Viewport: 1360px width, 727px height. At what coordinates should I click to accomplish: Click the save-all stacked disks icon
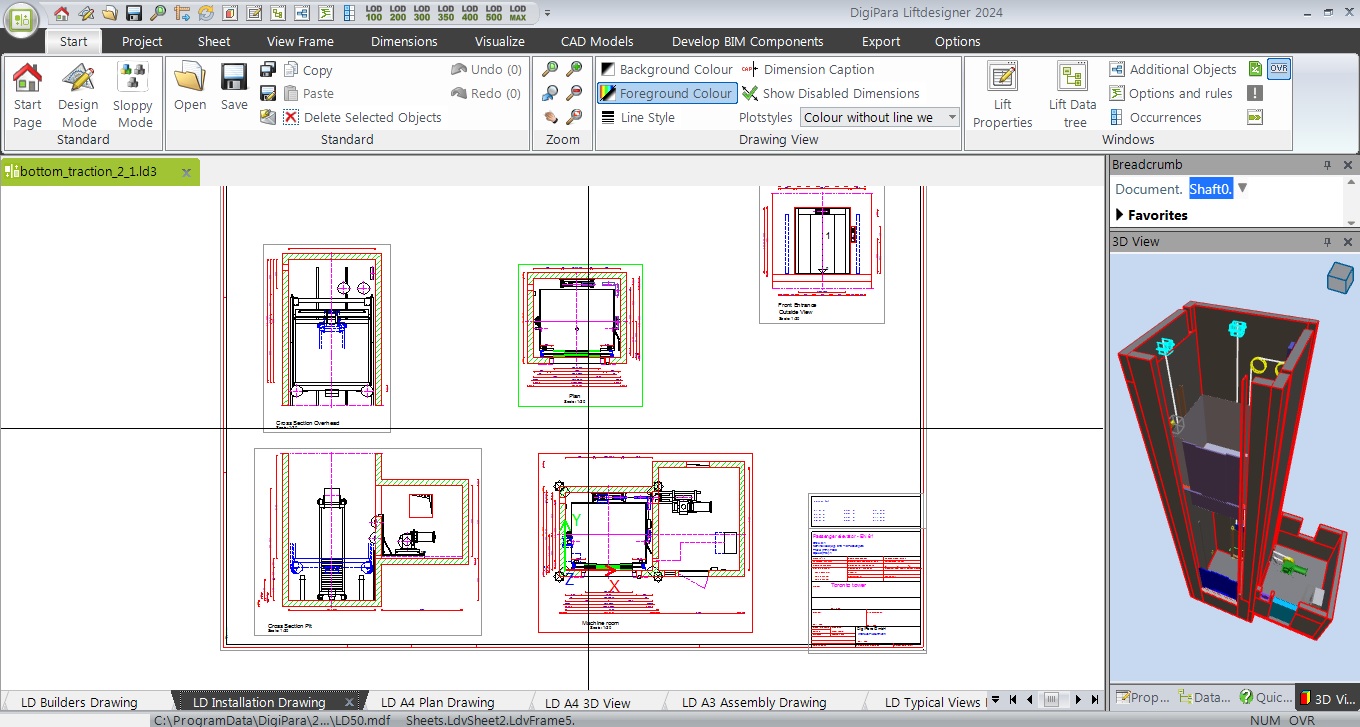coord(268,69)
